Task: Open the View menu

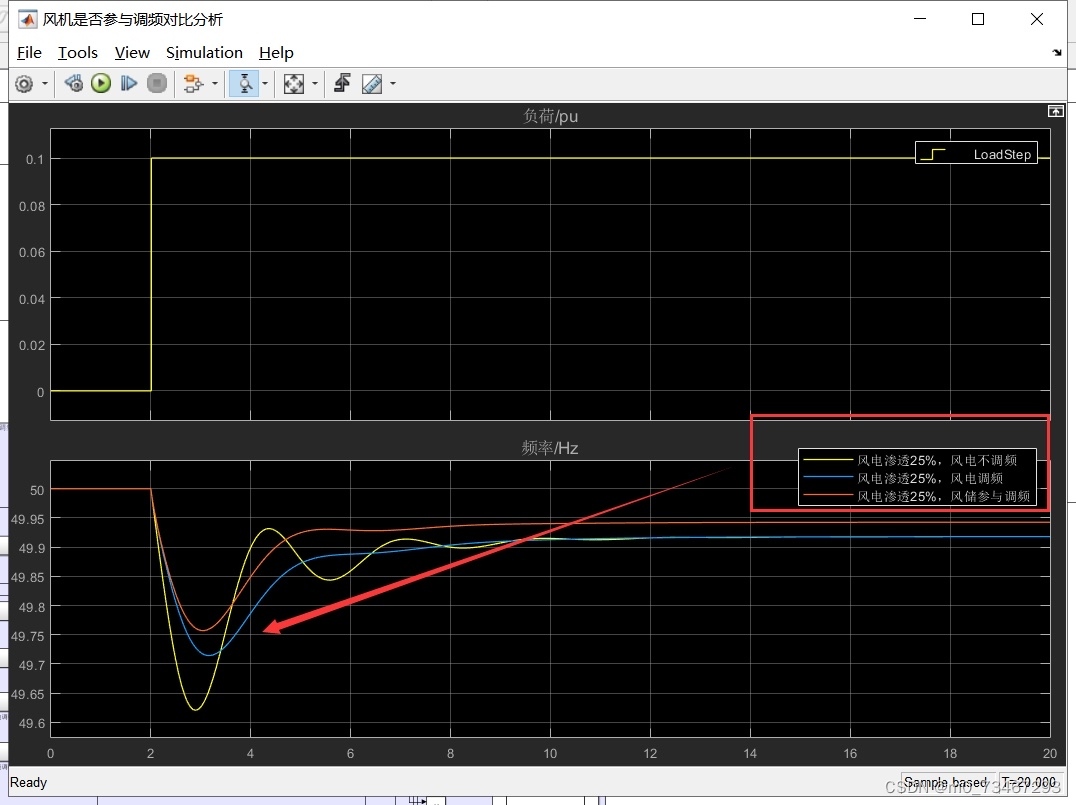Action: [132, 53]
